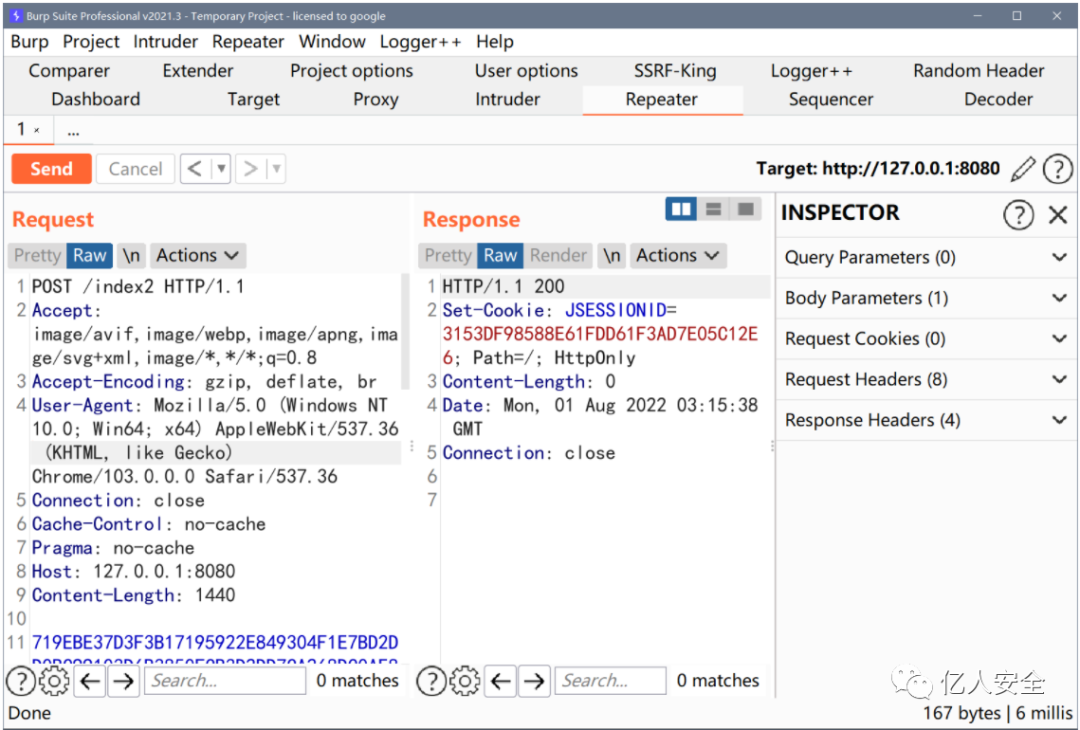Open the Inspector help icon

tap(1018, 215)
